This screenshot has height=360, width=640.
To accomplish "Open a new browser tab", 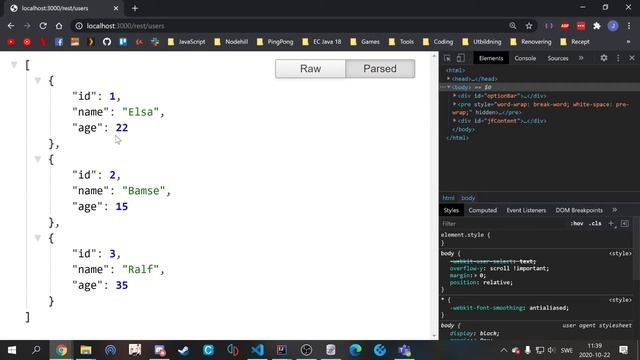I will coord(135,8).
